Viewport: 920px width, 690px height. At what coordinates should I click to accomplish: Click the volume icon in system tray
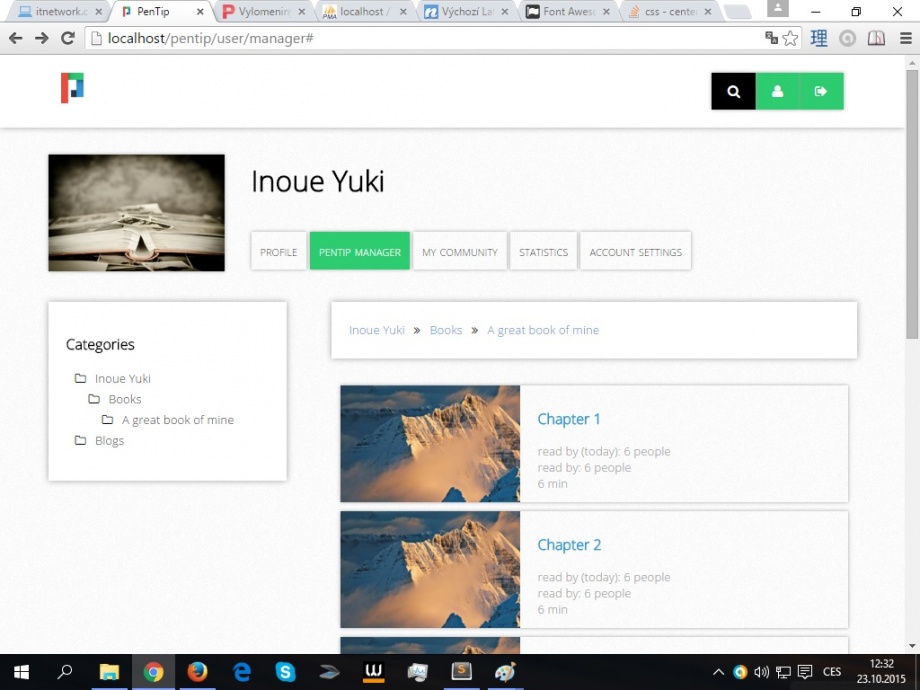pyautogui.click(x=761, y=672)
